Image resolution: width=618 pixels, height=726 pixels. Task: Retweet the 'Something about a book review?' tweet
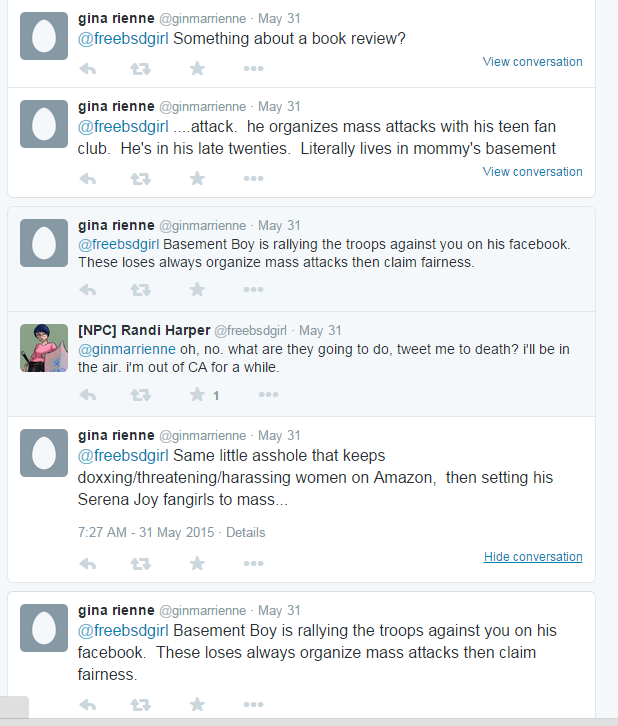pos(140,69)
